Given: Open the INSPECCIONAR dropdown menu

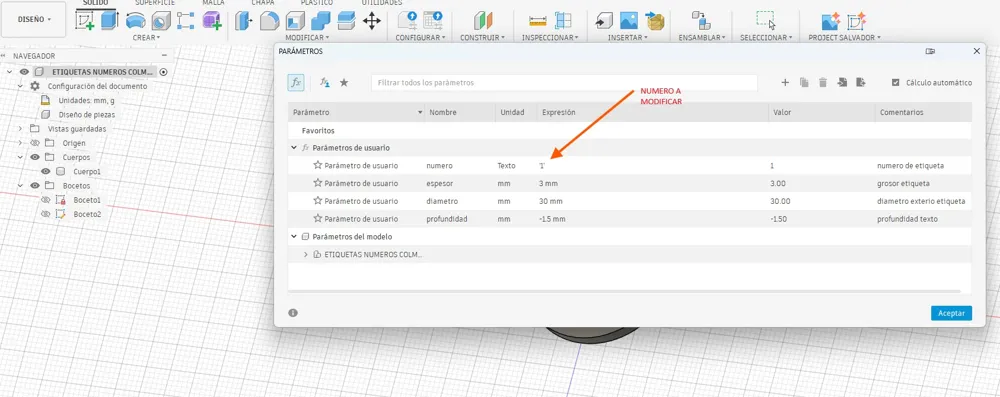Looking at the screenshot, I should tap(550, 38).
